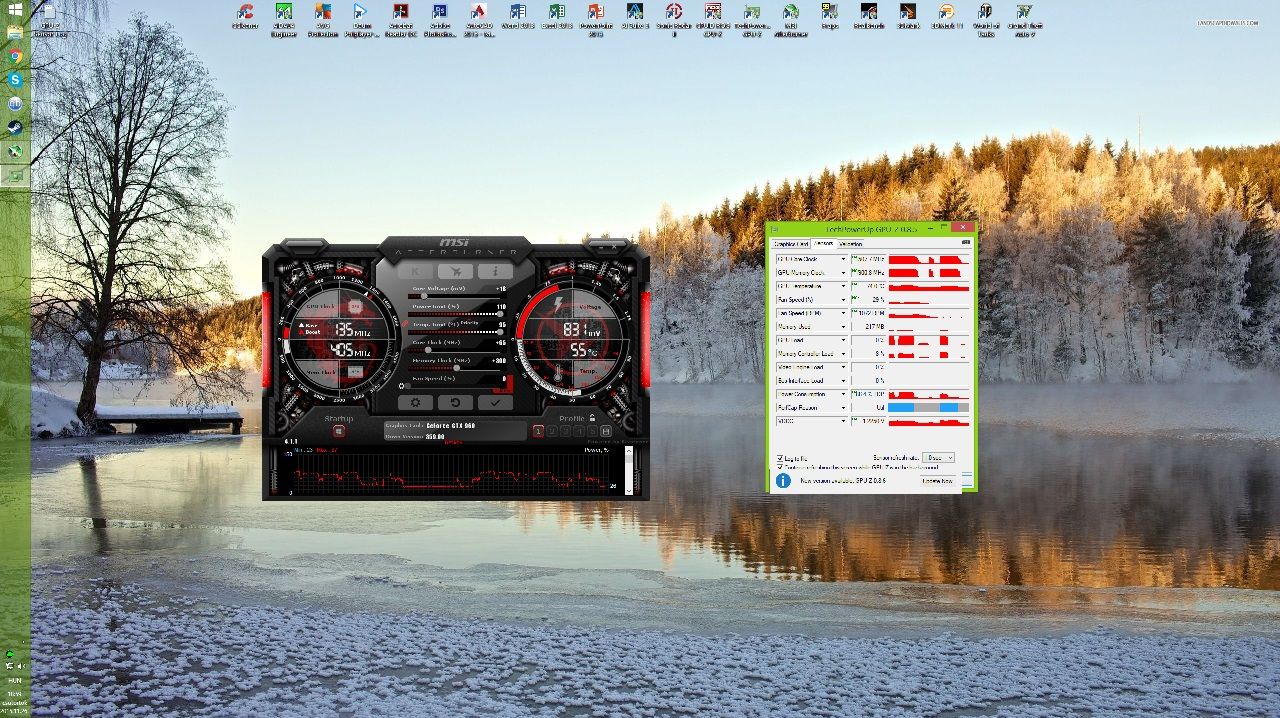1280x718 pixels.
Task: Click the Core Clock slider handle
Action: tap(428, 350)
